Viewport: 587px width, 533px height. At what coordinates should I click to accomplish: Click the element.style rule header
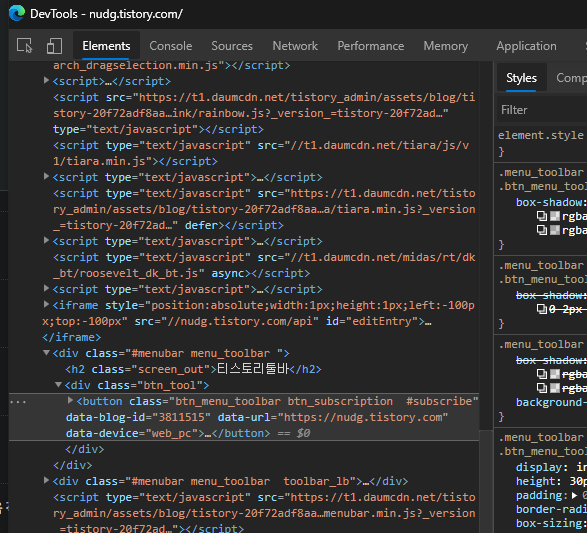coord(541,135)
